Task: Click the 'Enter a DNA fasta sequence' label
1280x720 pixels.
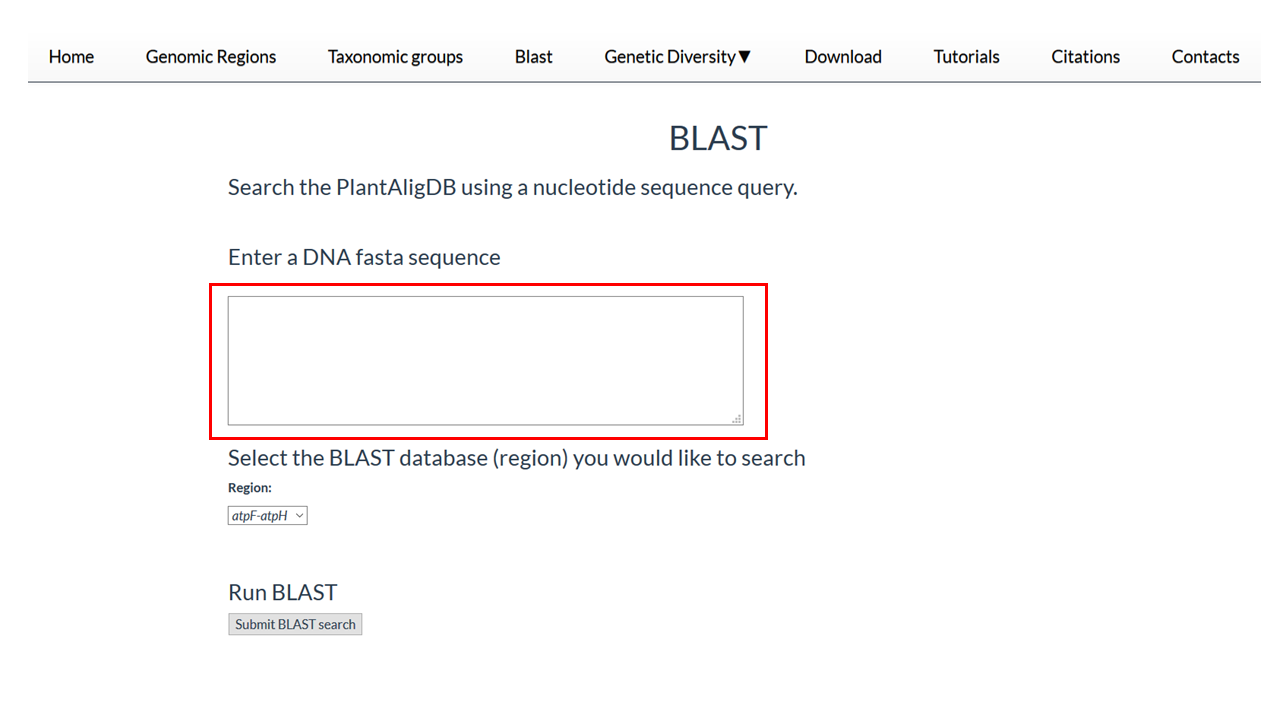Action: click(x=364, y=257)
